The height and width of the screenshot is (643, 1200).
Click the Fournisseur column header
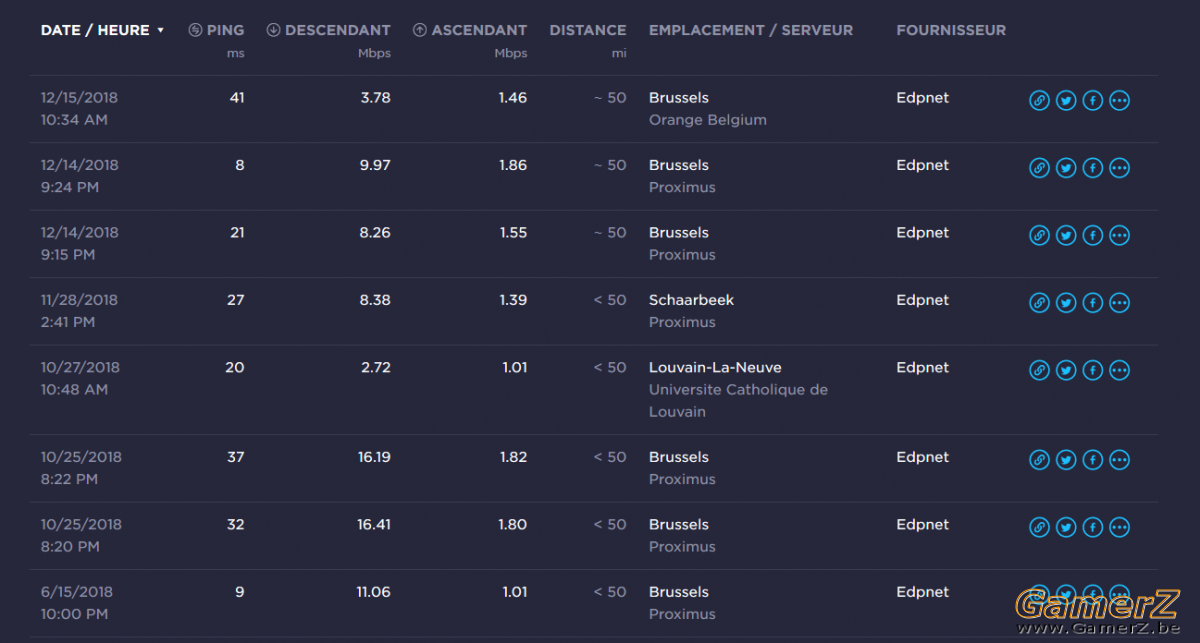(951, 30)
